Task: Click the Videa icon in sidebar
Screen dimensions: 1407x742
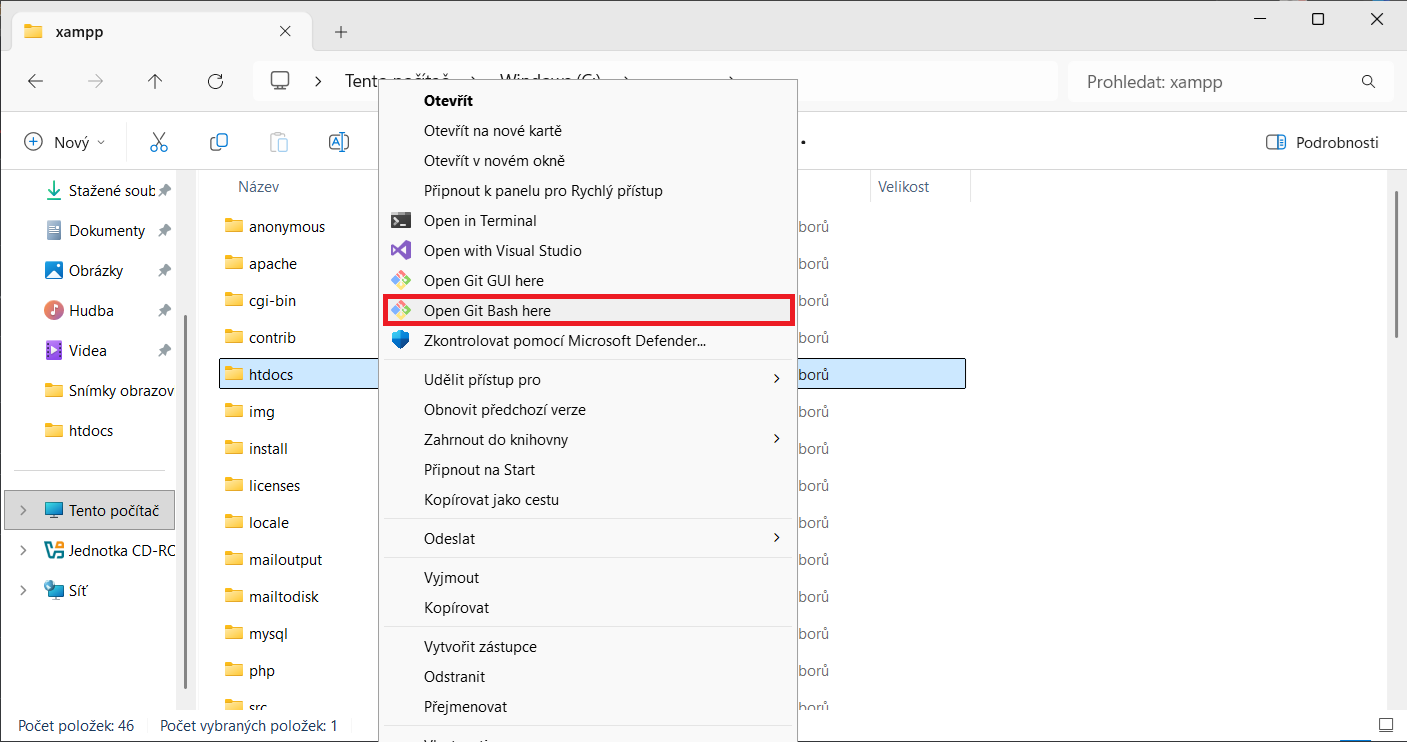Action: tap(54, 350)
